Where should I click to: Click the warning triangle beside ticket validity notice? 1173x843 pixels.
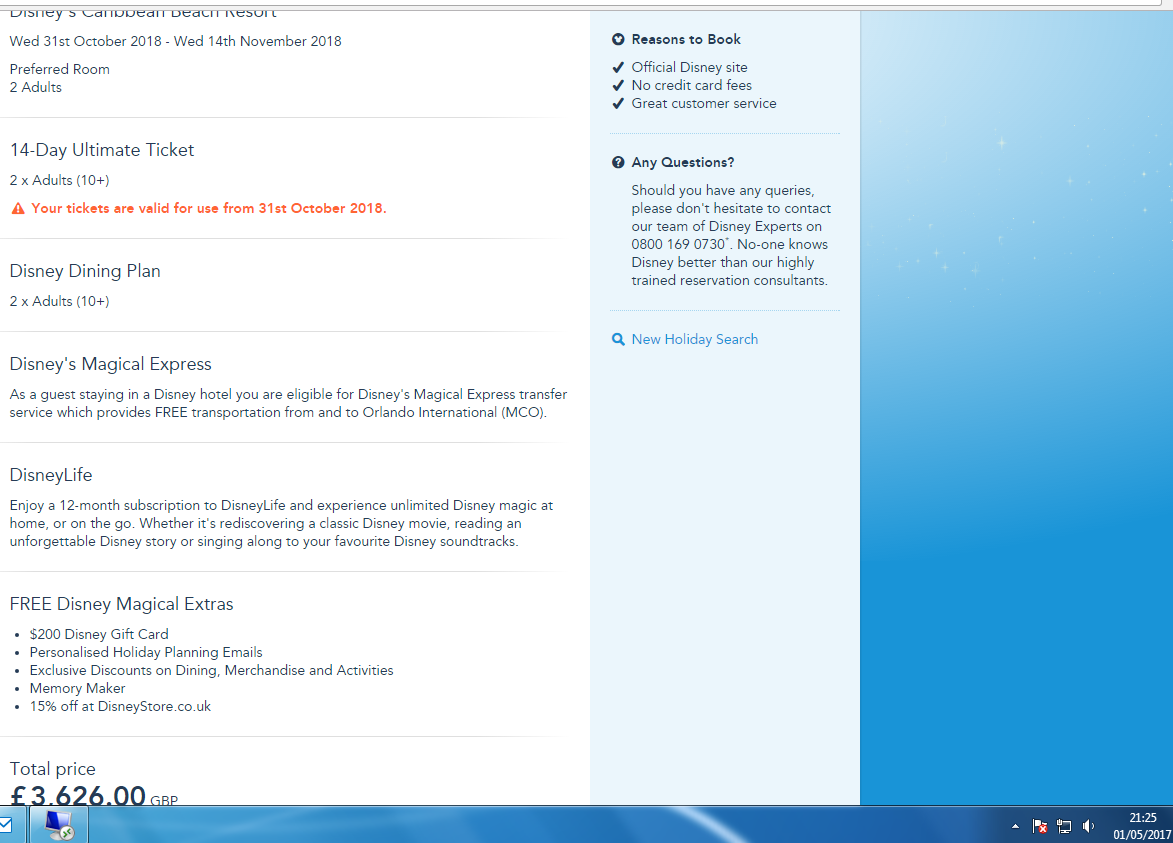pyautogui.click(x=18, y=209)
